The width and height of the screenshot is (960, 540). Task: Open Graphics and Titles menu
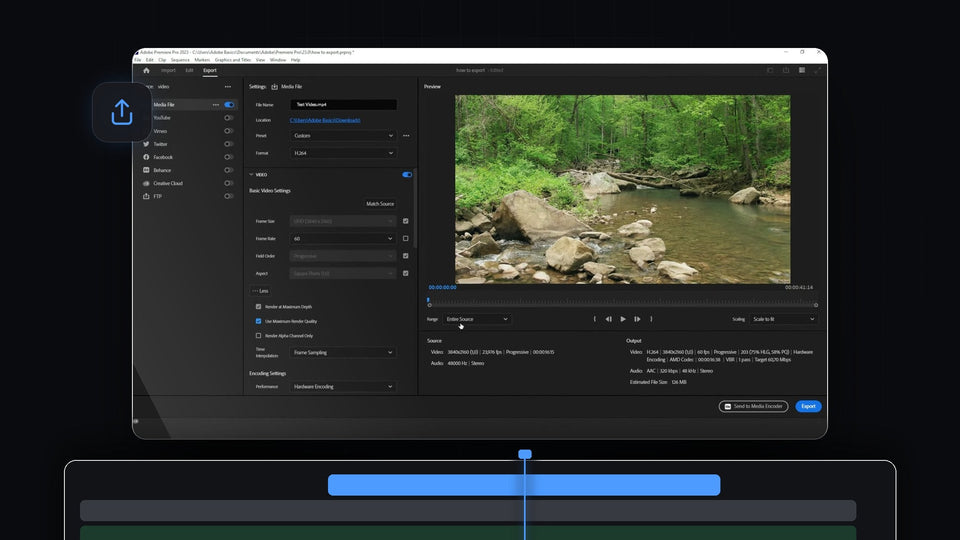click(233, 60)
